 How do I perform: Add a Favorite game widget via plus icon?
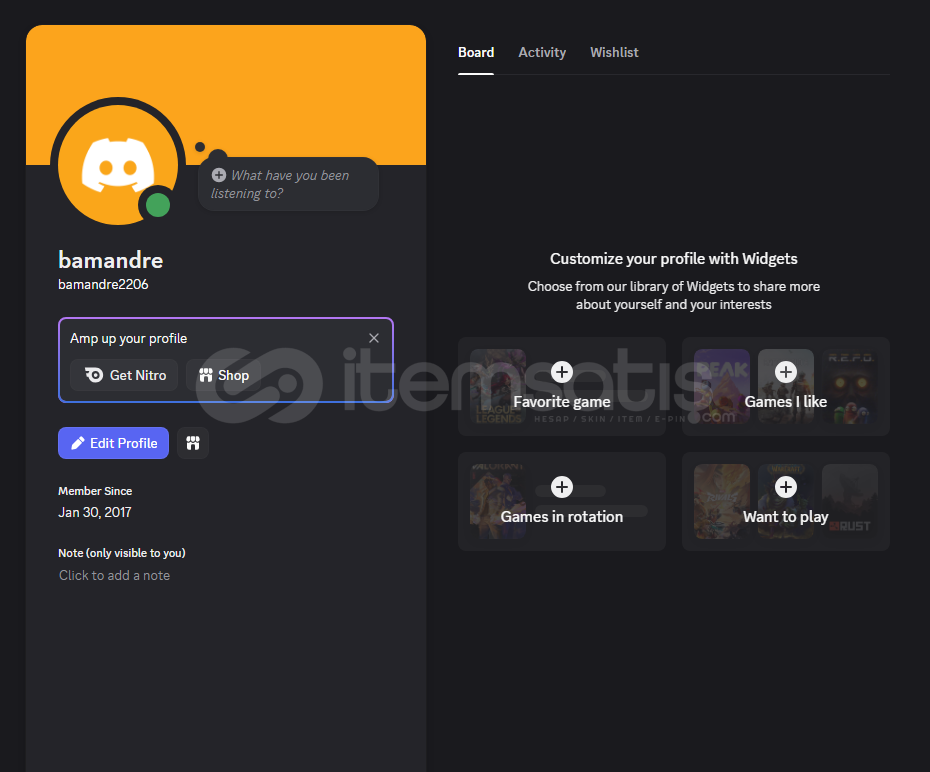click(562, 372)
